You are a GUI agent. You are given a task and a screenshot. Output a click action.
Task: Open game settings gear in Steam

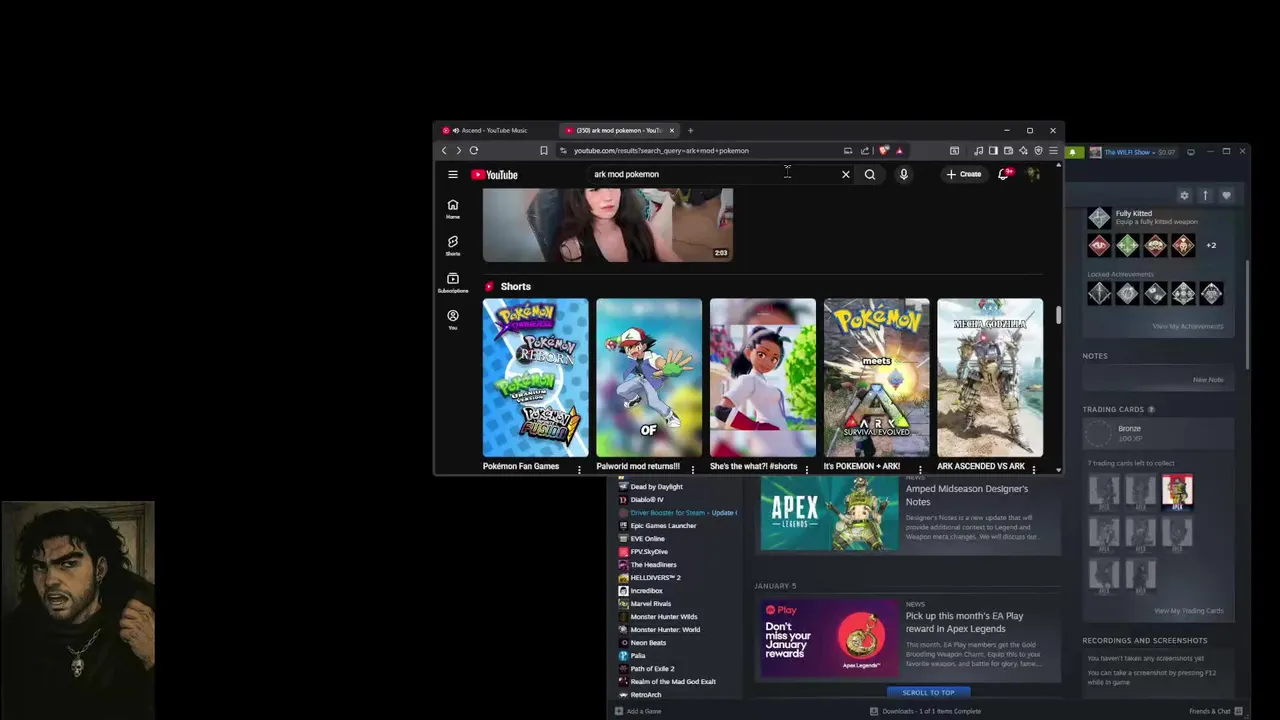click(x=1184, y=195)
